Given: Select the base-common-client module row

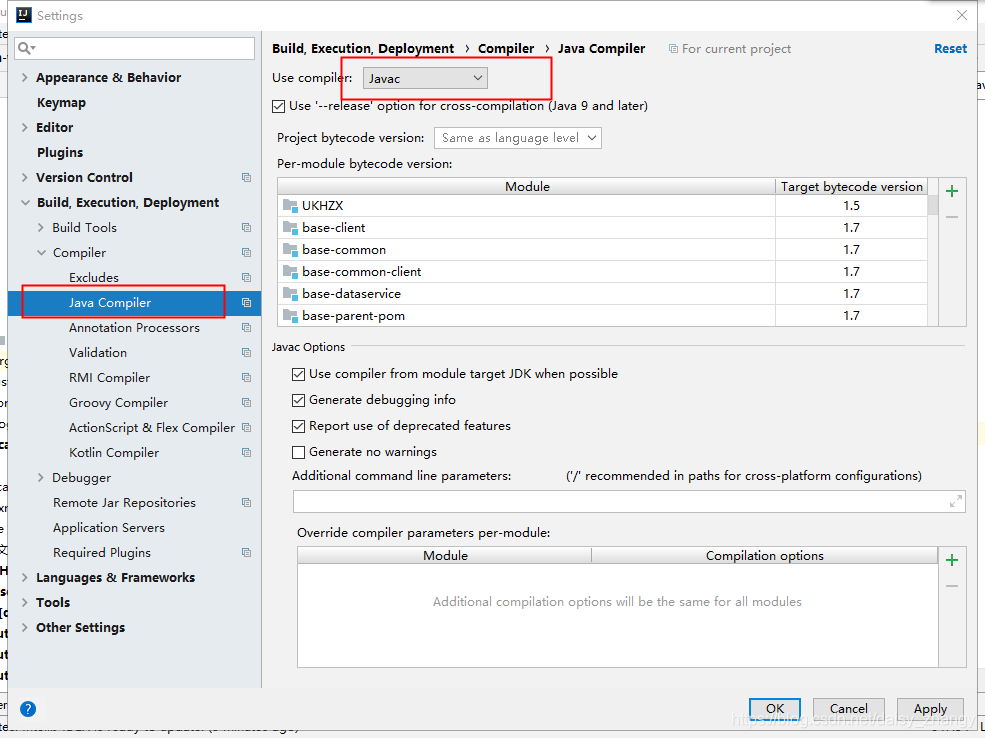Looking at the screenshot, I should pyautogui.click(x=602, y=271).
